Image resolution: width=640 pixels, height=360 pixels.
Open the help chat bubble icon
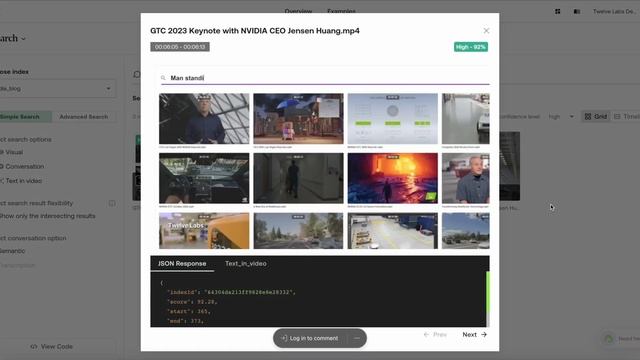[609, 339]
